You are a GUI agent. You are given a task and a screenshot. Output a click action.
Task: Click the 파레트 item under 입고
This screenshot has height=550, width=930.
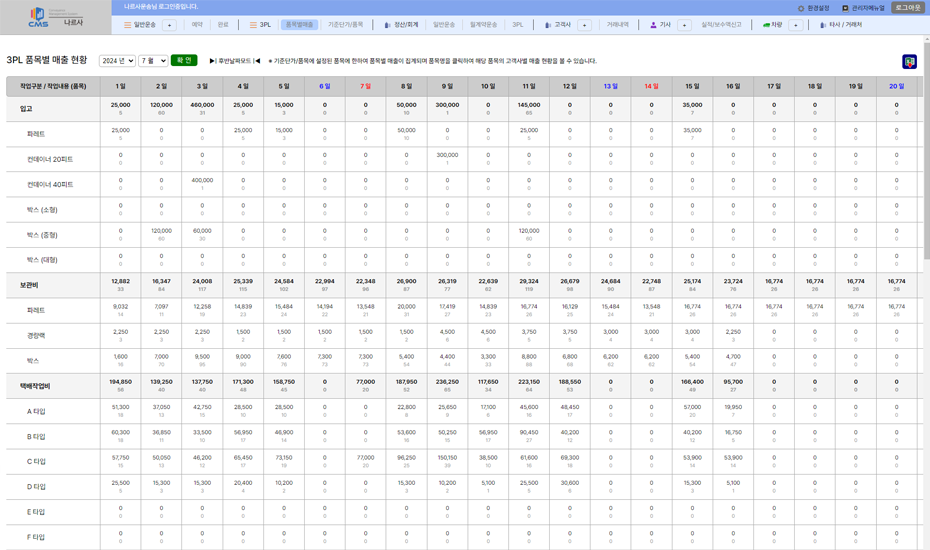coord(36,134)
